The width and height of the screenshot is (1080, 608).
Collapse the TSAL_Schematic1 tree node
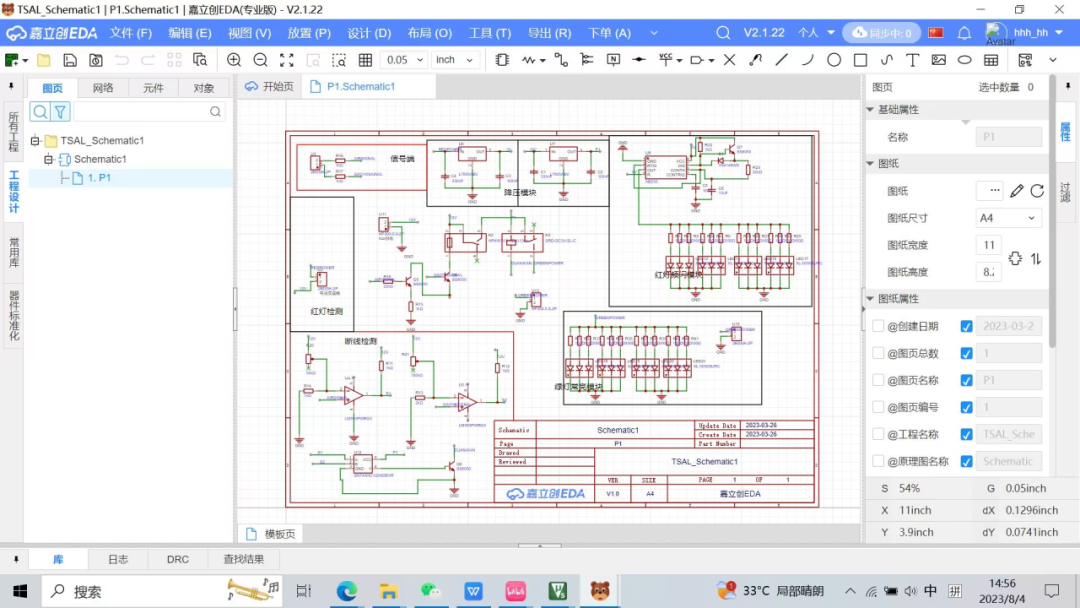pos(35,140)
